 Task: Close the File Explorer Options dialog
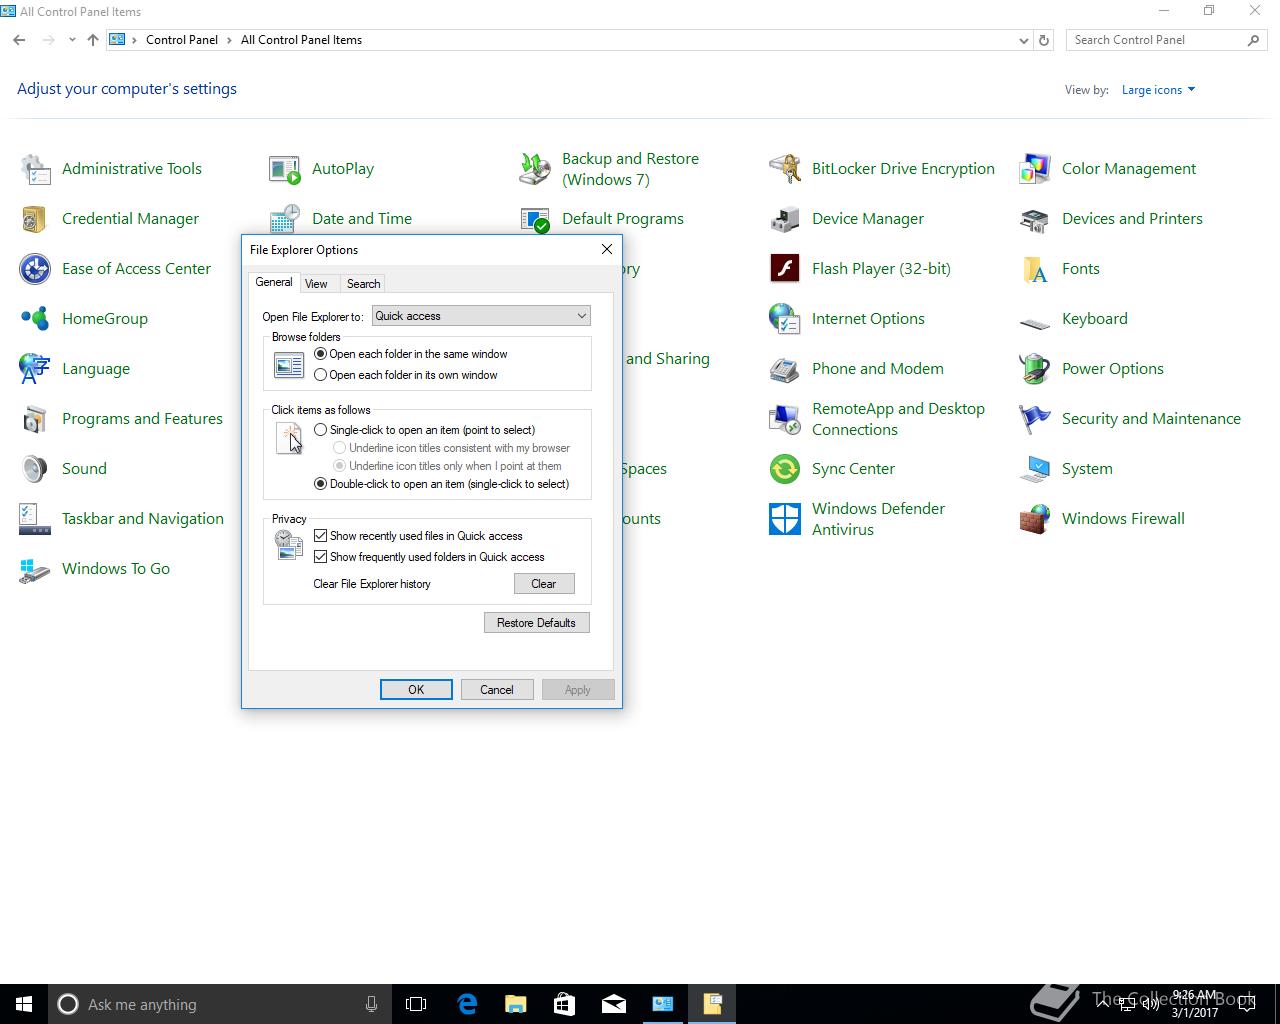point(606,249)
